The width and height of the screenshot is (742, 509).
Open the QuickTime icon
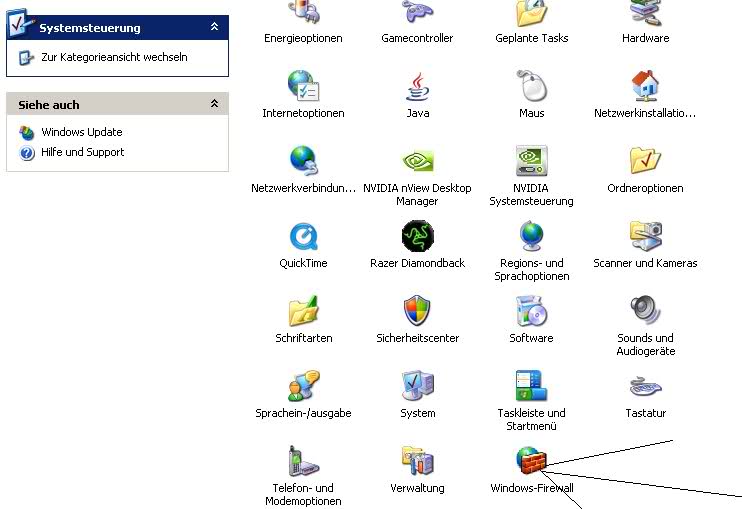[303, 236]
